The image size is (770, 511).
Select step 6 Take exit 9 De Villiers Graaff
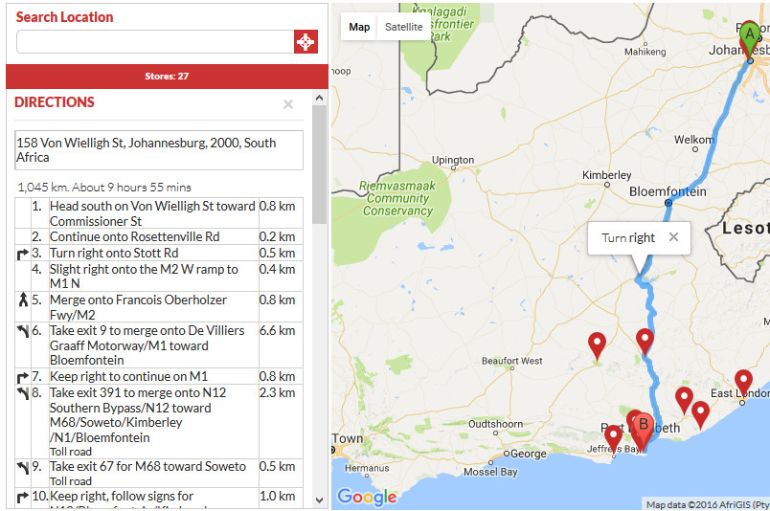point(159,345)
